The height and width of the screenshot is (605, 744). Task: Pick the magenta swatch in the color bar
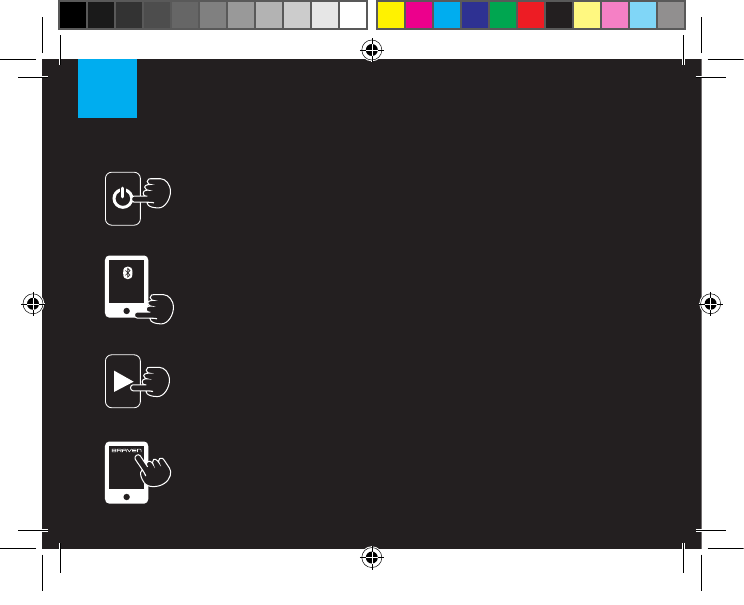point(418,15)
